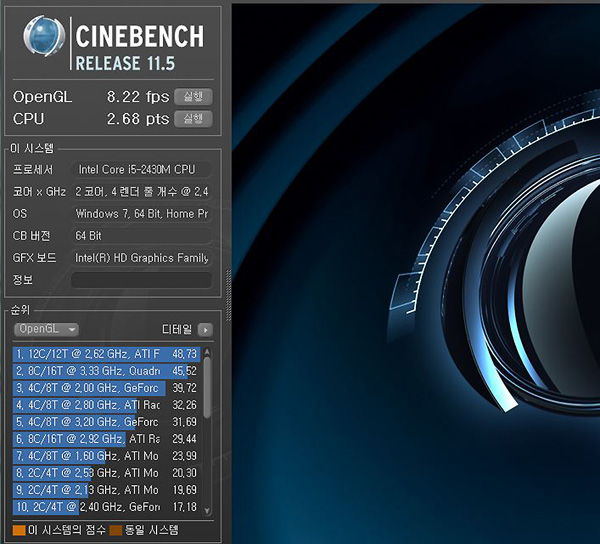Image resolution: width=600 pixels, height=544 pixels.
Task: Select ranking row 6. 8C/16T @ 2.92 GHz
Action: click(x=106, y=439)
